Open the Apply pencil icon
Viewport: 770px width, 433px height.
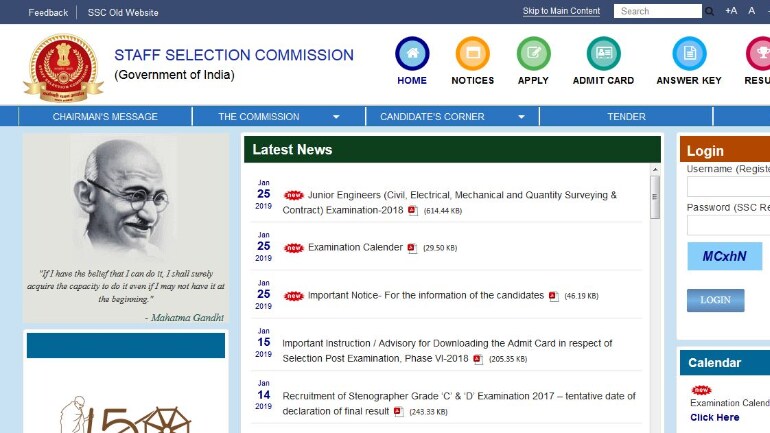tap(533, 54)
